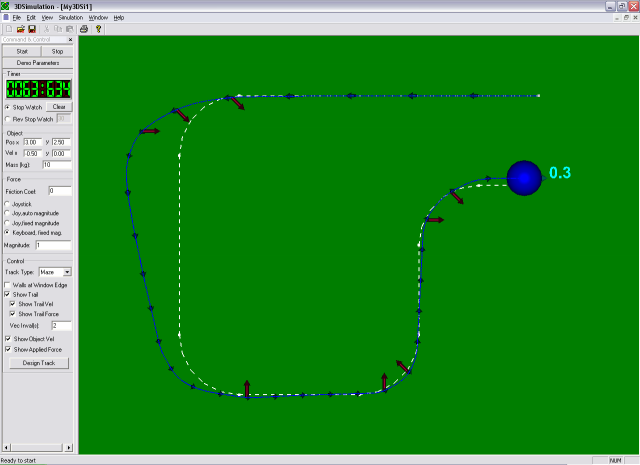Click the Cut scissors toolbar icon

tap(47, 29)
